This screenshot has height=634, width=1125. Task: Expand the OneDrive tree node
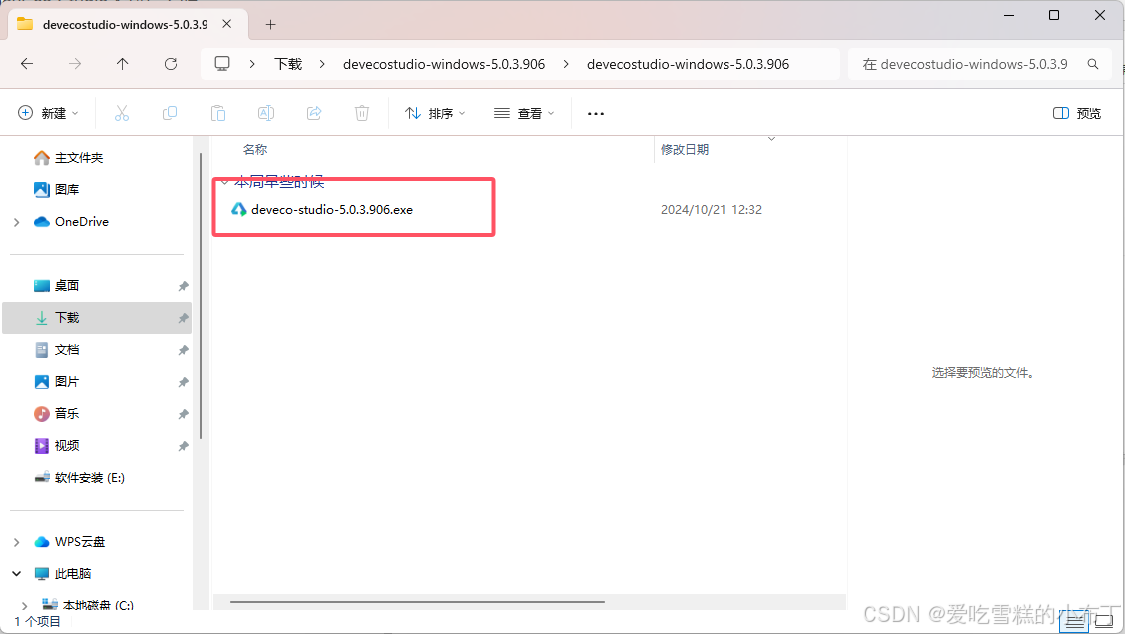pyautogui.click(x=17, y=222)
